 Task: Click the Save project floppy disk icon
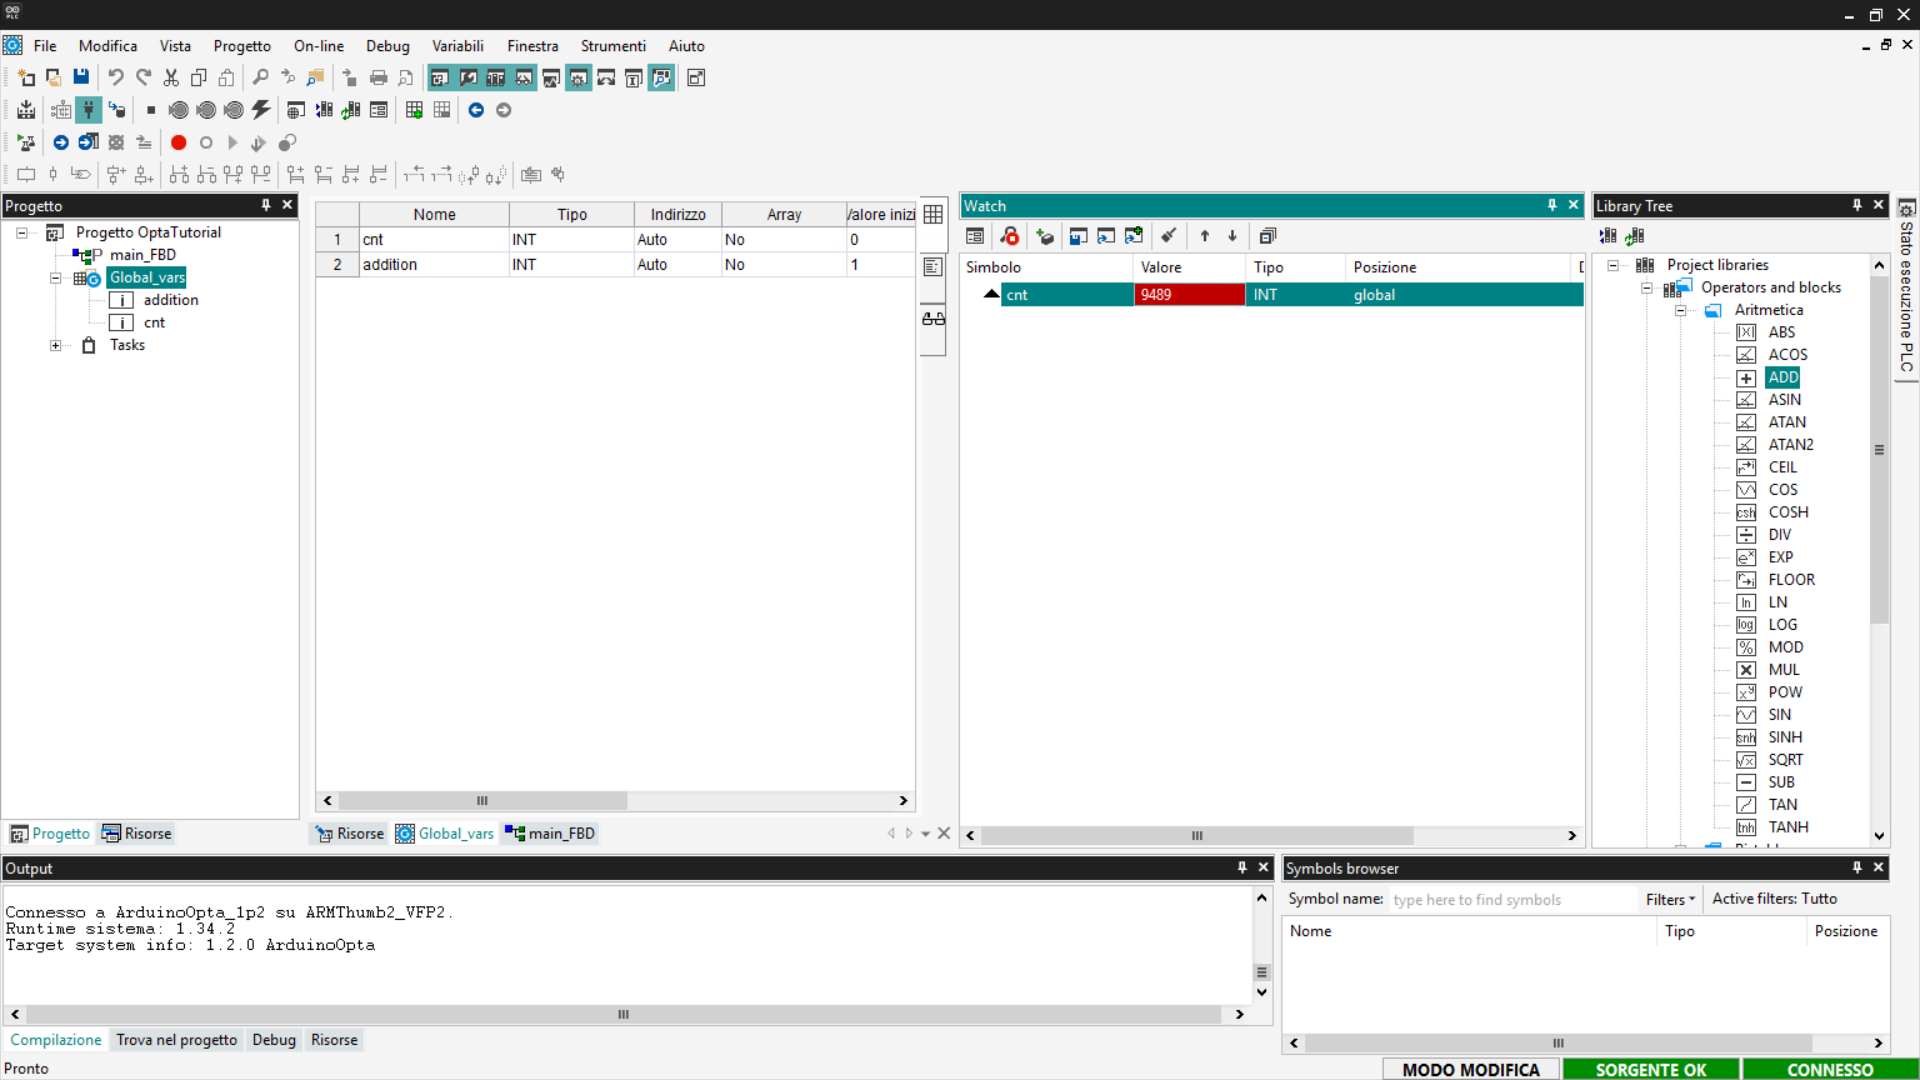[81, 77]
